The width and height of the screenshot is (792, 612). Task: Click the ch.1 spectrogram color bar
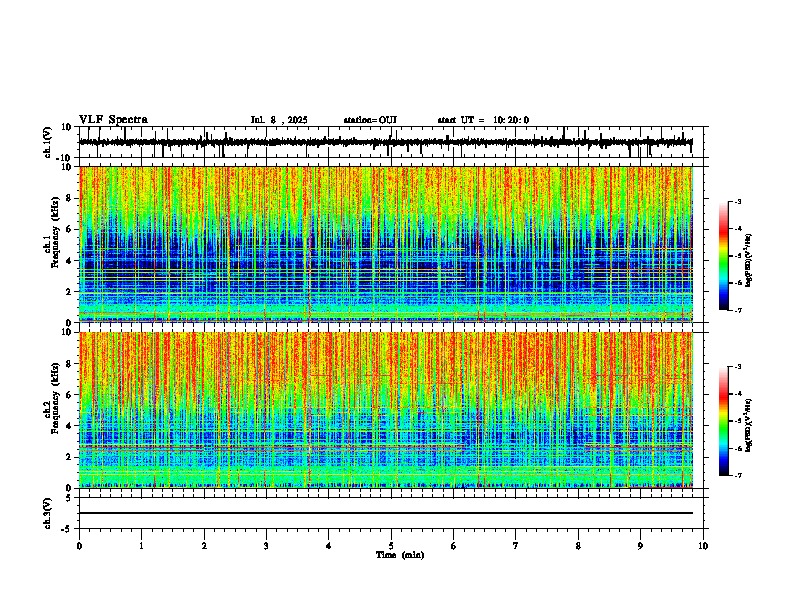[x=724, y=256]
